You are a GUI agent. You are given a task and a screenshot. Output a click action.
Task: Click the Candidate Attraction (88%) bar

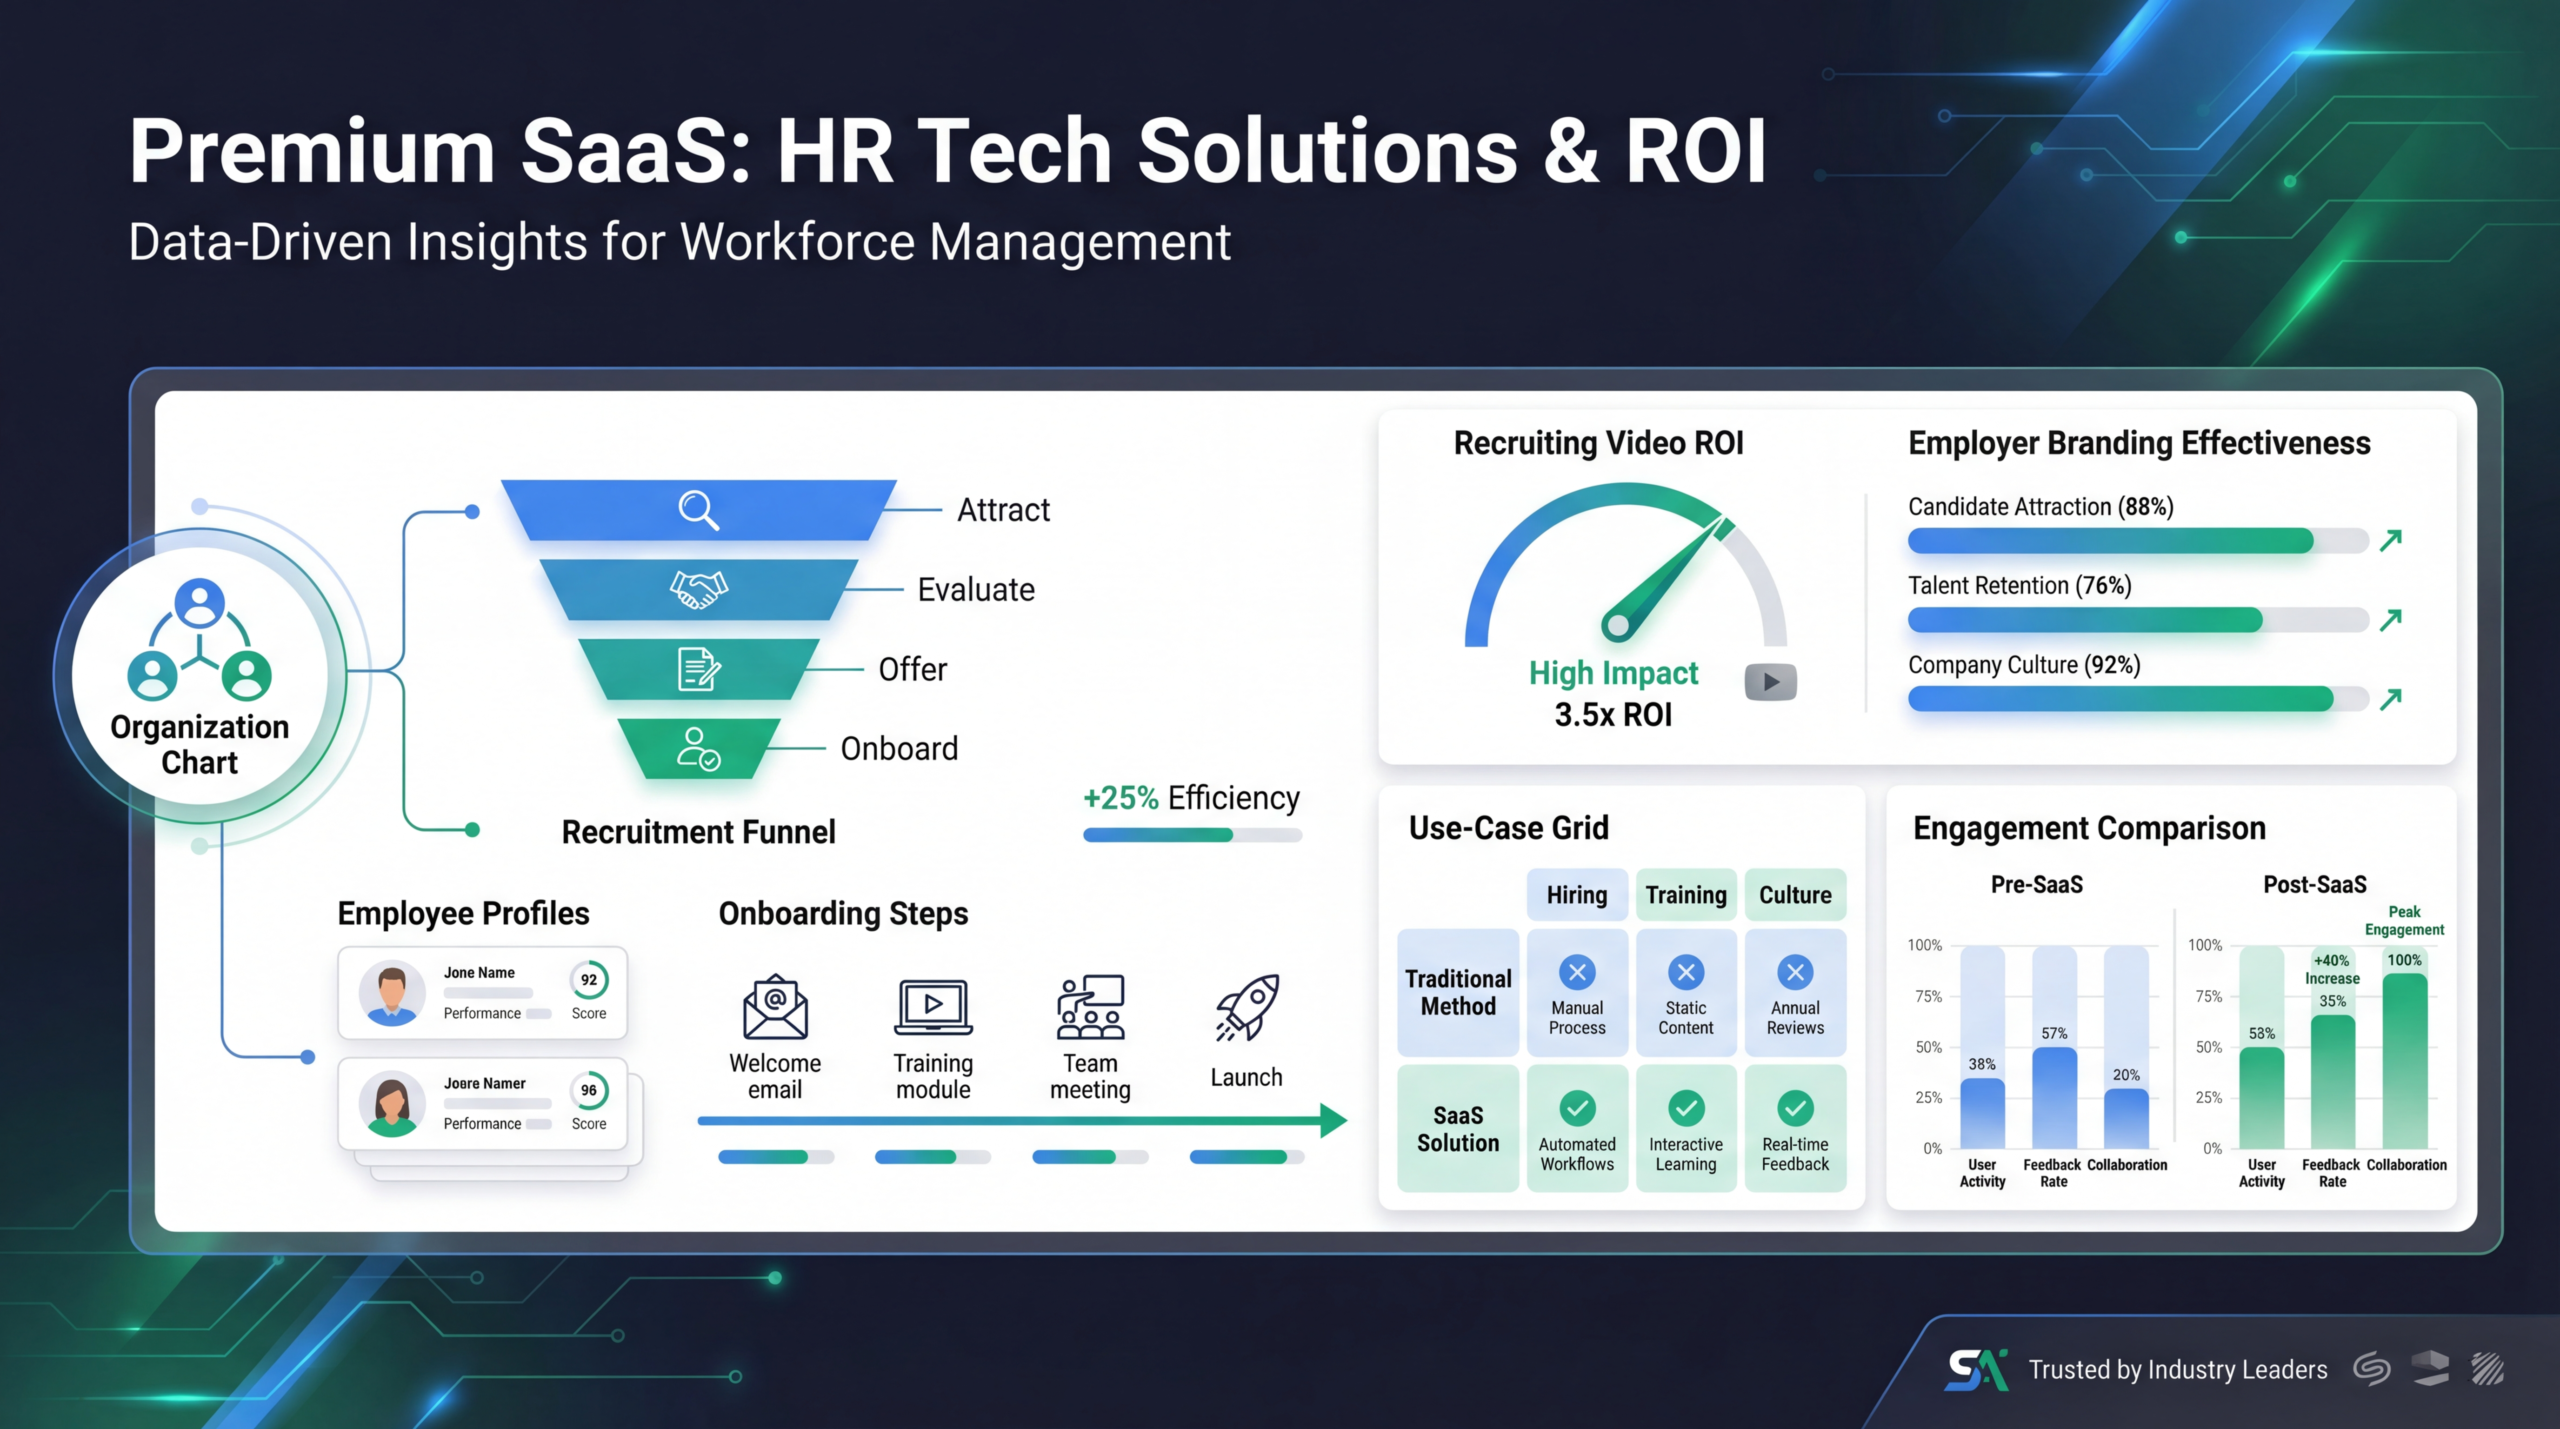[2138, 541]
